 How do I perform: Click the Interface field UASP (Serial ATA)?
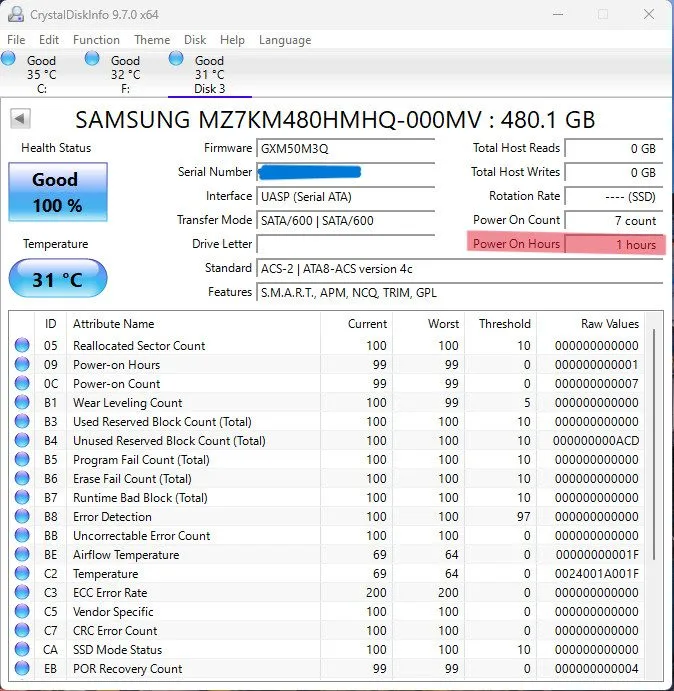pos(345,197)
